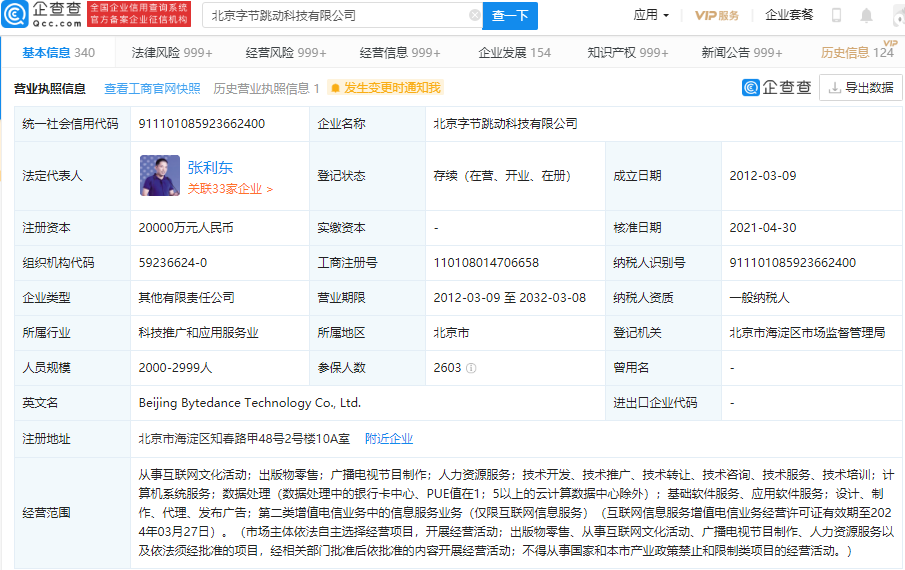Open the 应用 dropdown menu

[x=651, y=16]
